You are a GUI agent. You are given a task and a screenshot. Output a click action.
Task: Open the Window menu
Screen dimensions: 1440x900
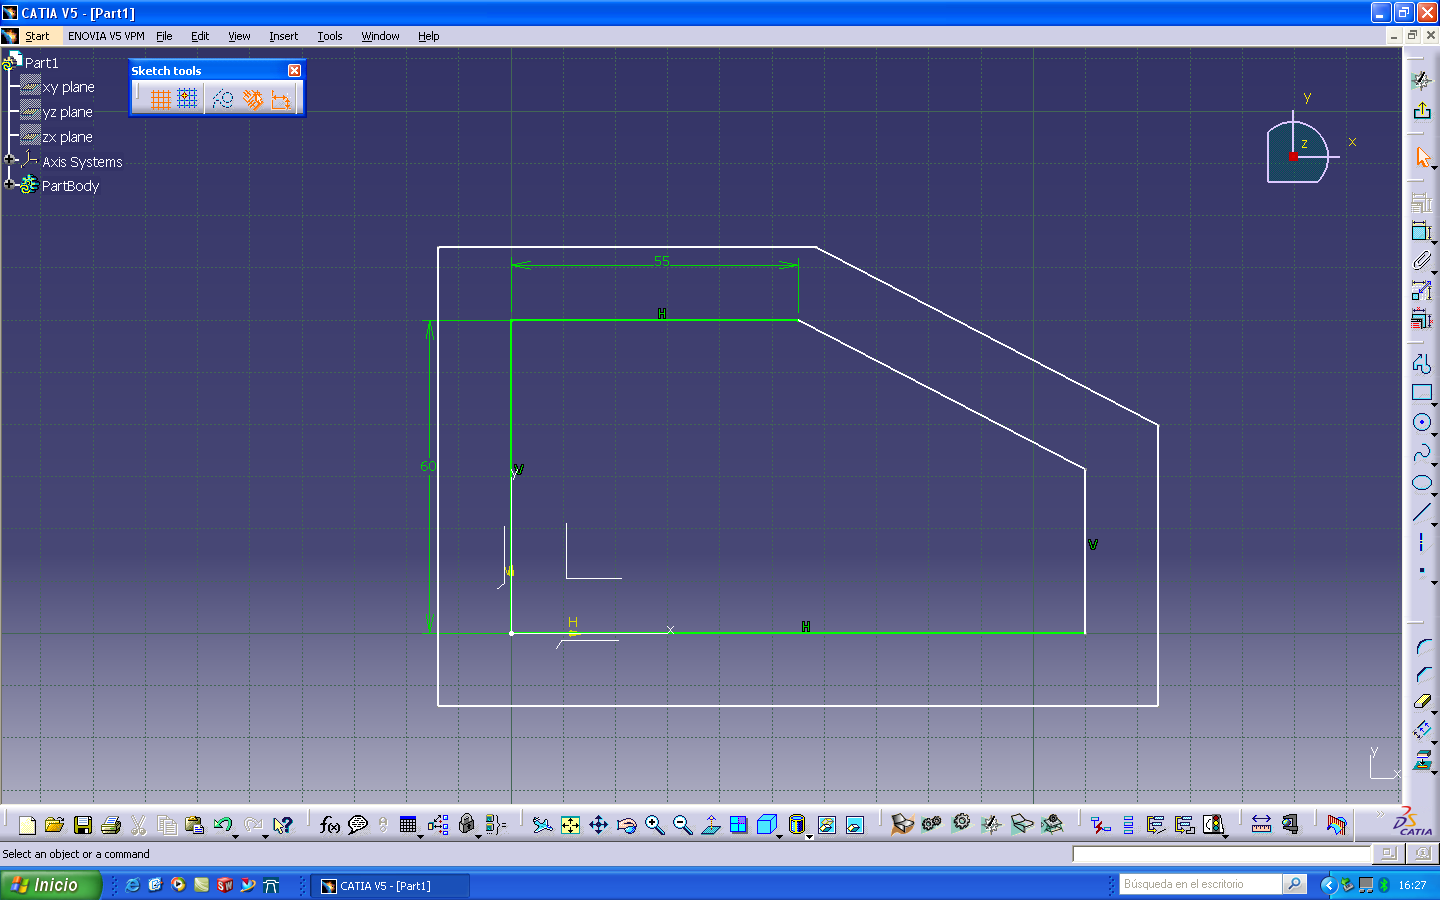click(380, 36)
